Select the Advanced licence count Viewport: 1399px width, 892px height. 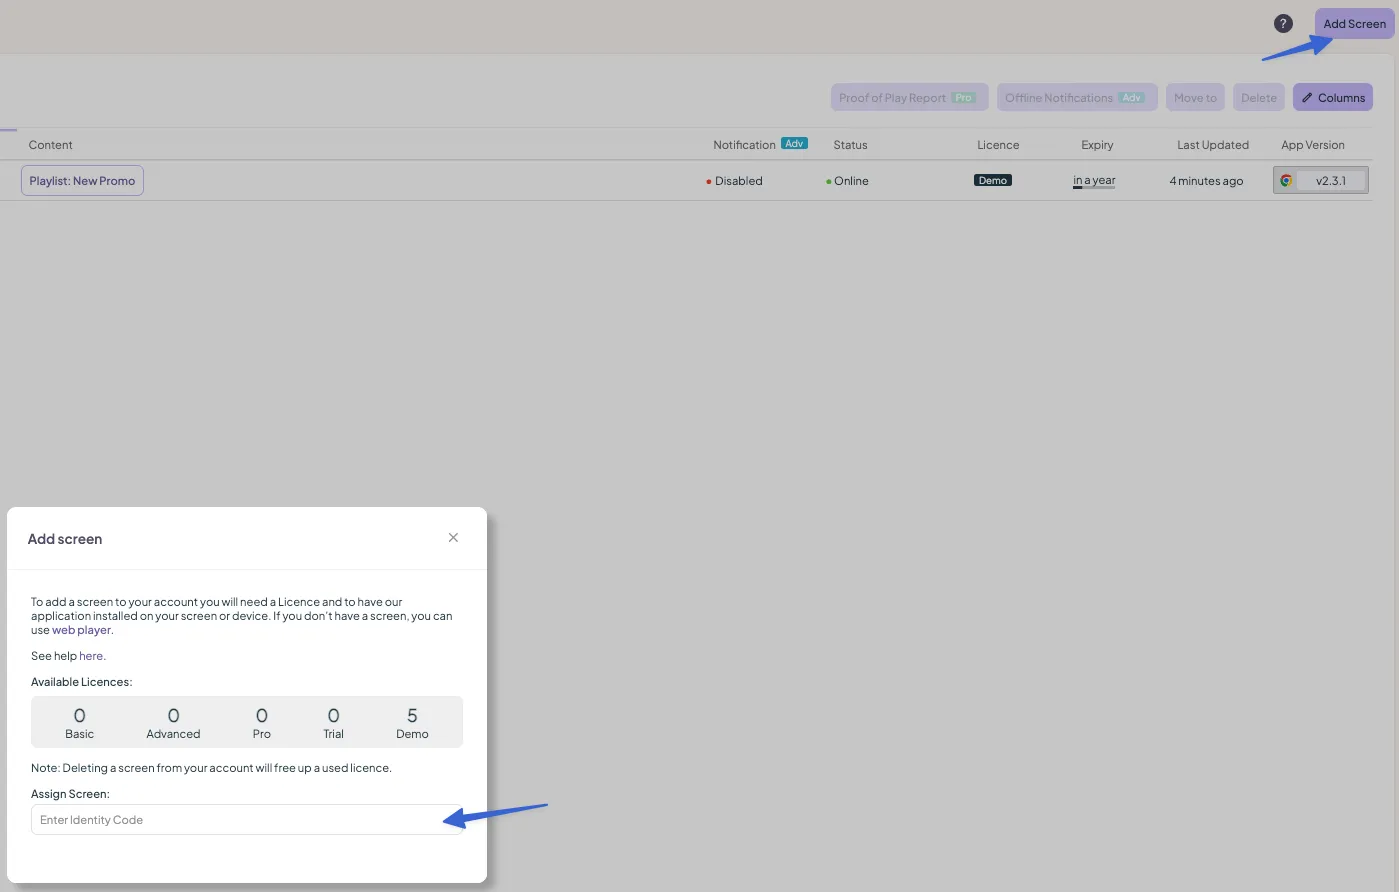click(x=173, y=723)
